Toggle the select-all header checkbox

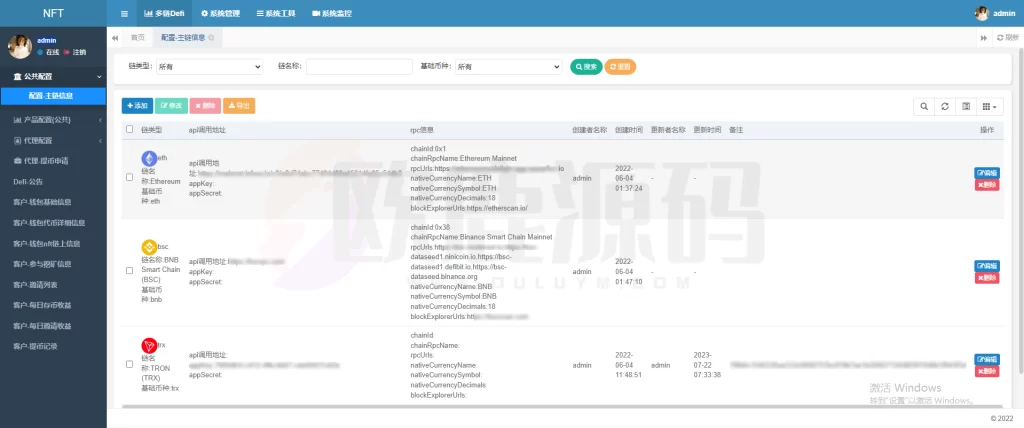pyautogui.click(x=129, y=129)
